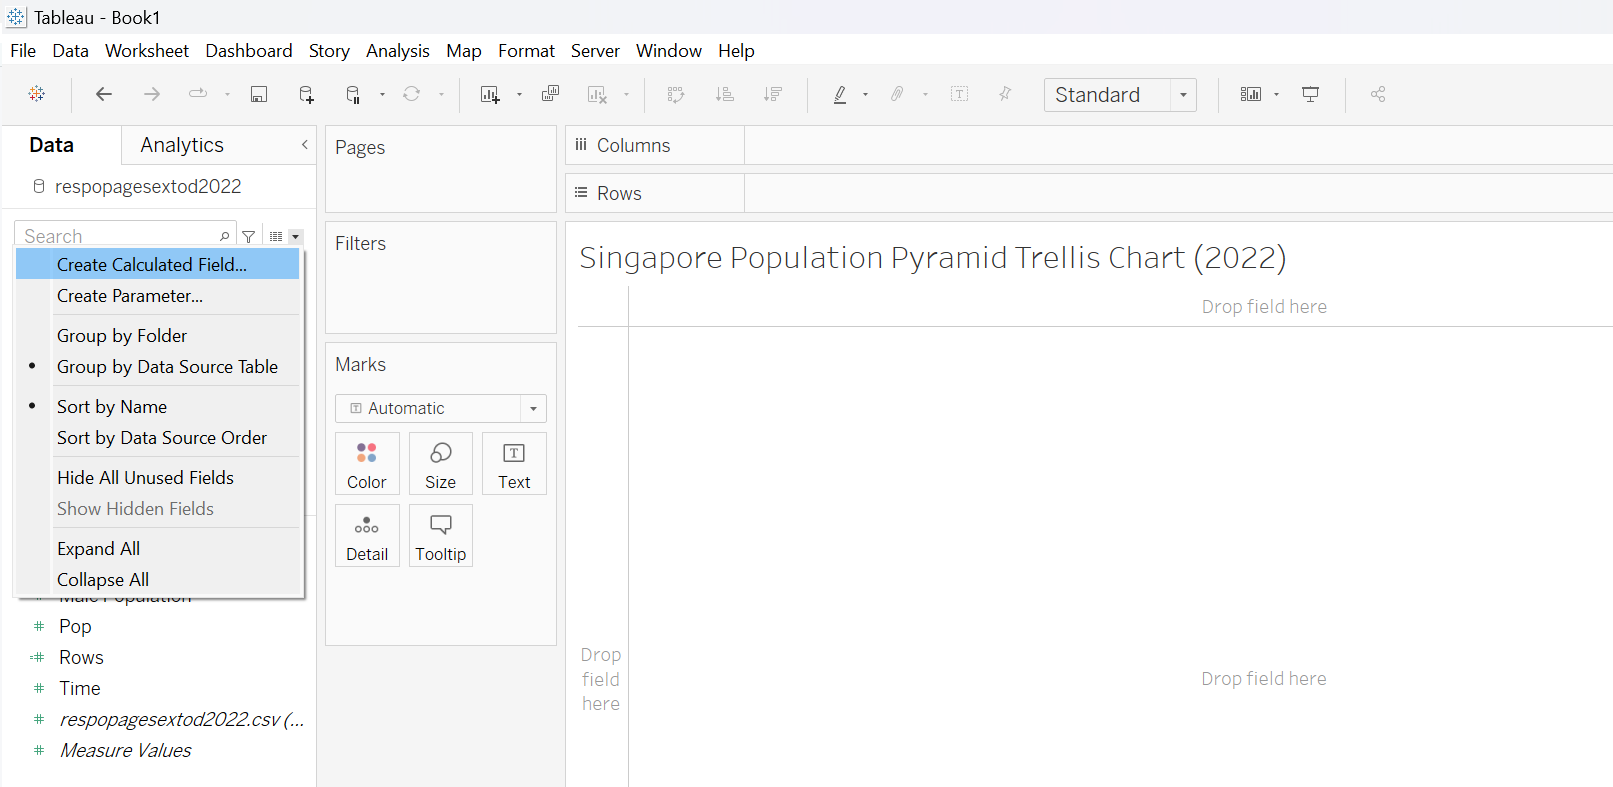Viewport: 1613px width, 787px height.
Task: Click the Tableau logo start page icon
Action: coord(37,94)
